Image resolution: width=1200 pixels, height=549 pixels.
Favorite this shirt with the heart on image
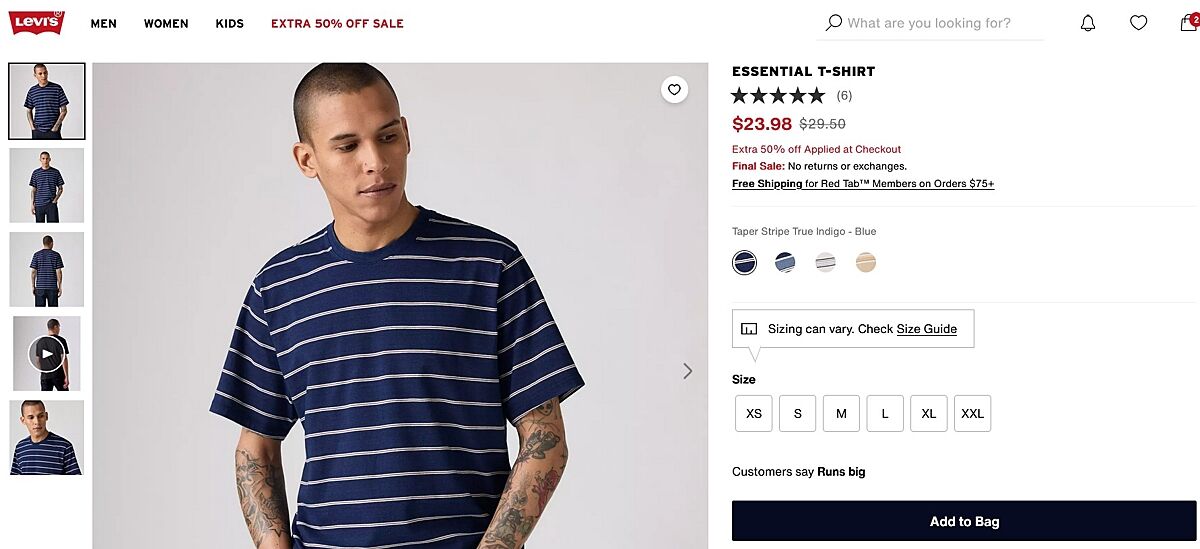675,90
